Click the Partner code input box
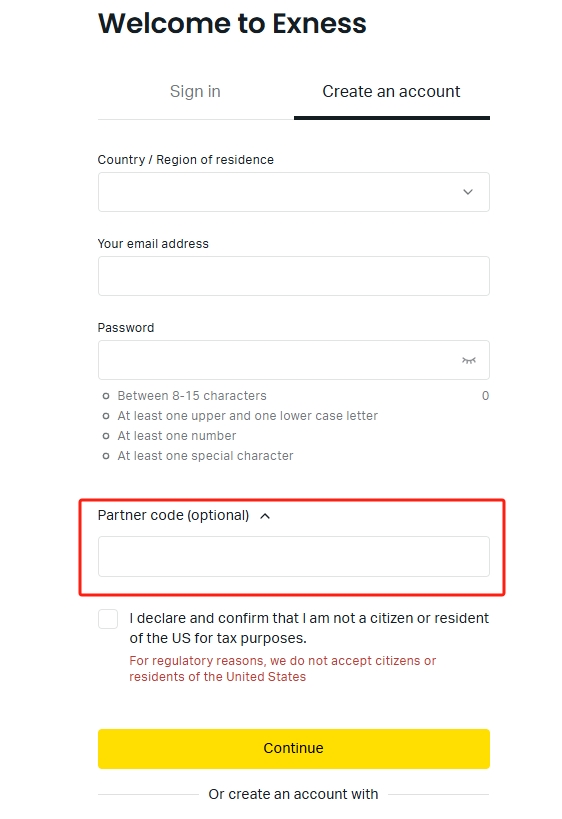Viewport: 562px width, 819px height. (294, 556)
